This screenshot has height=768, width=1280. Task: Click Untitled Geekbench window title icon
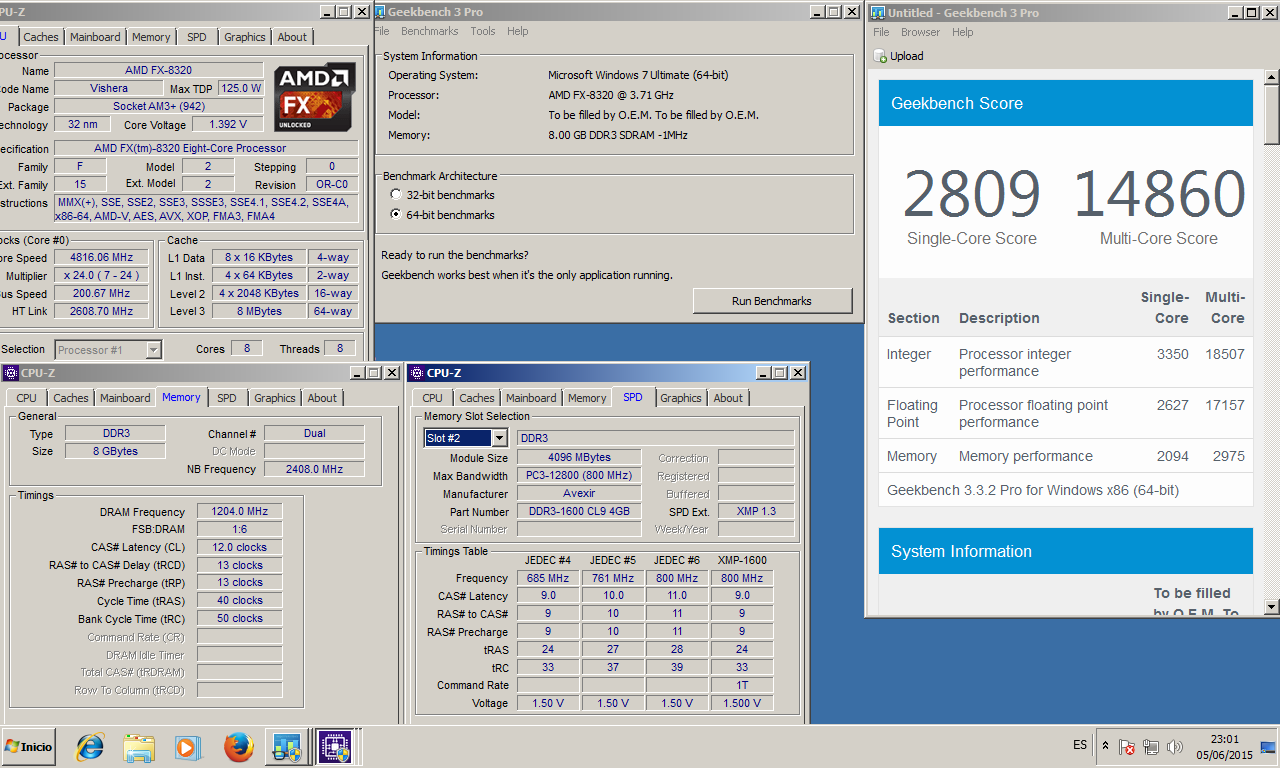click(x=877, y=13)
